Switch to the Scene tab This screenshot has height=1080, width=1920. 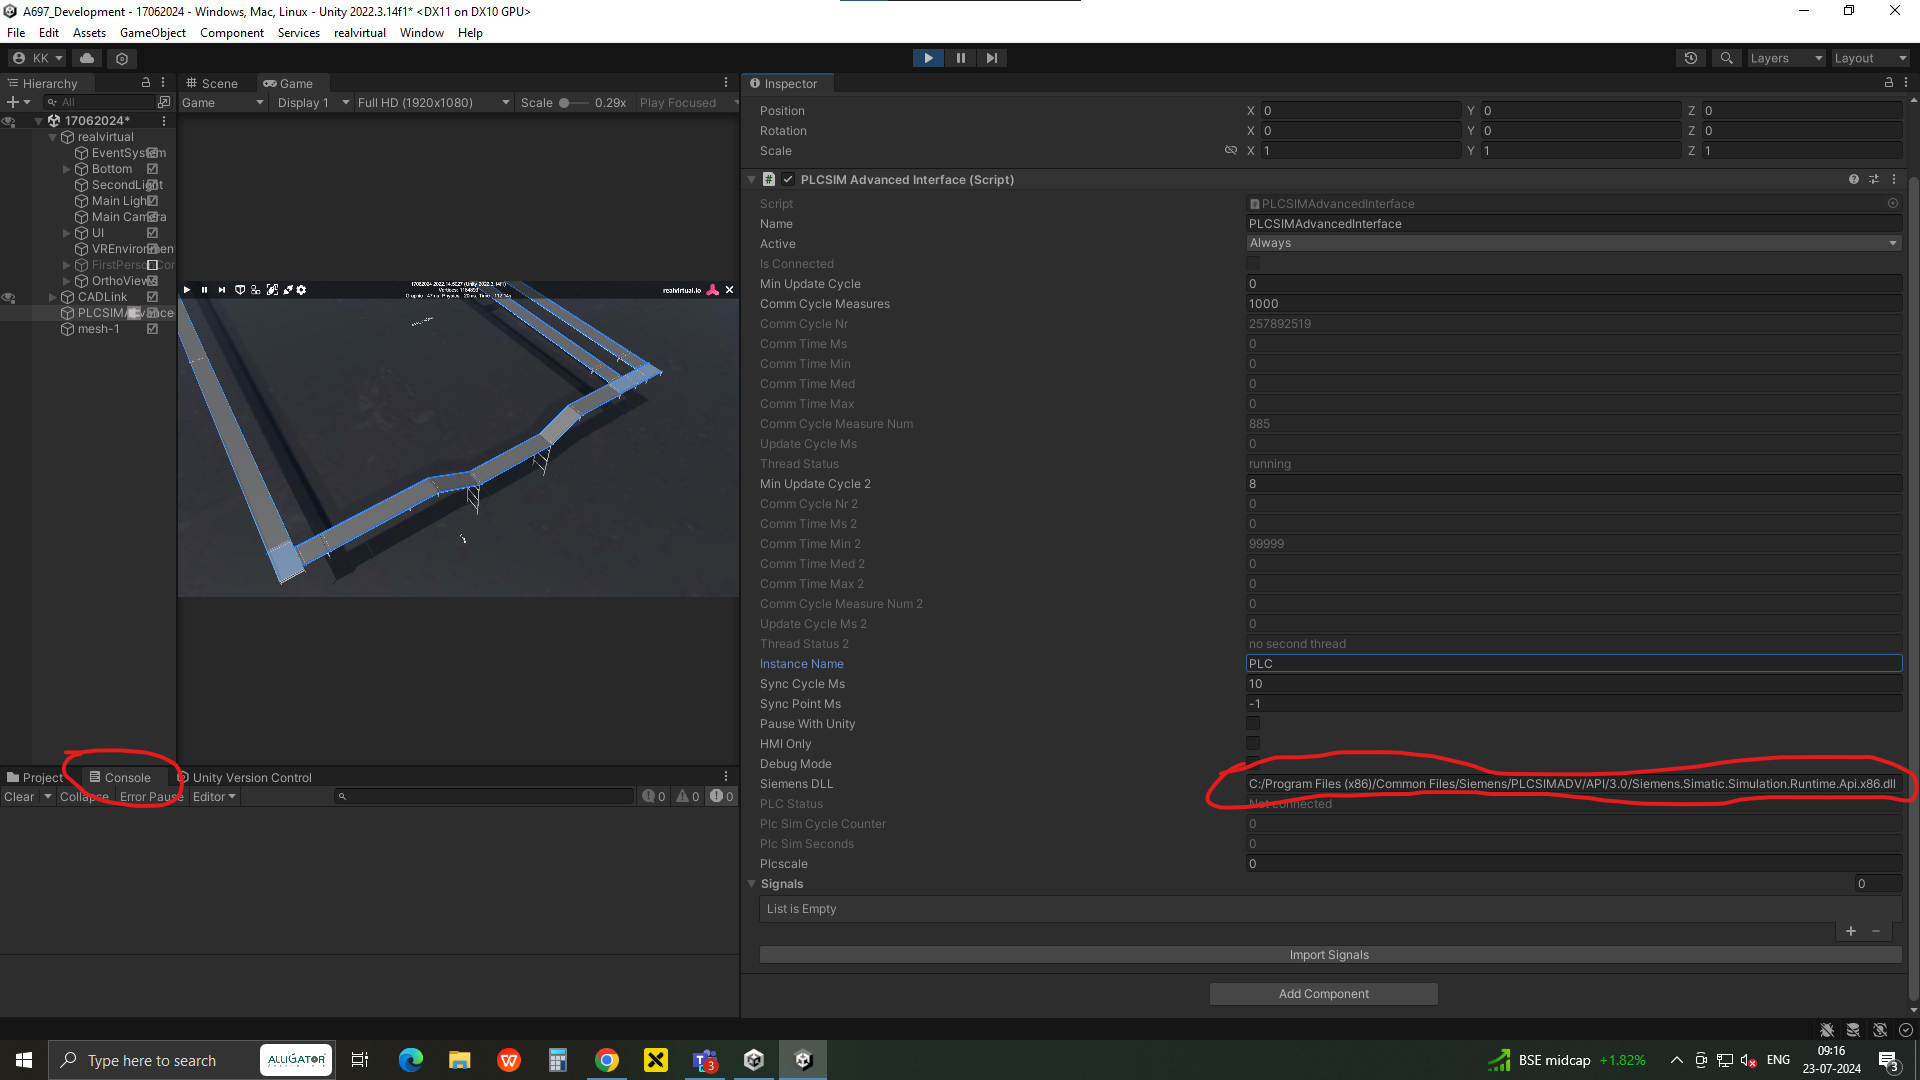(x=212, y=83)
